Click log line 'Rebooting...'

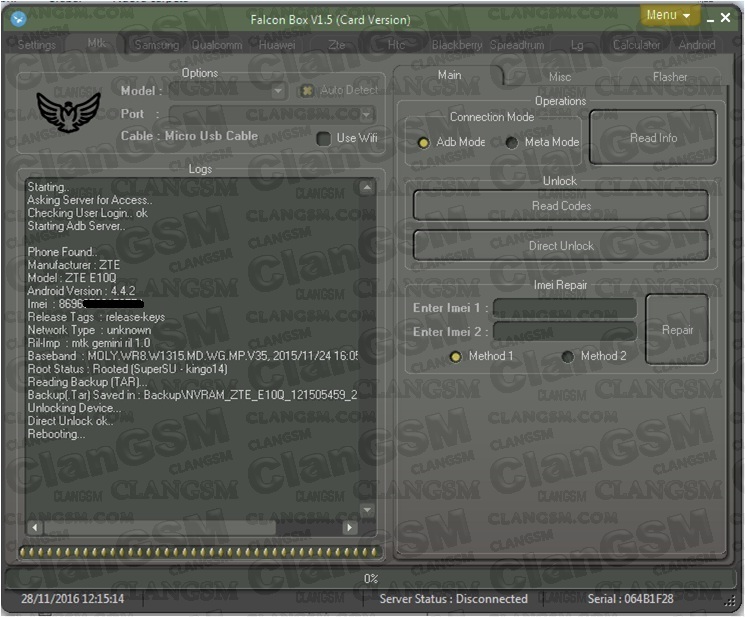point(57,434)
